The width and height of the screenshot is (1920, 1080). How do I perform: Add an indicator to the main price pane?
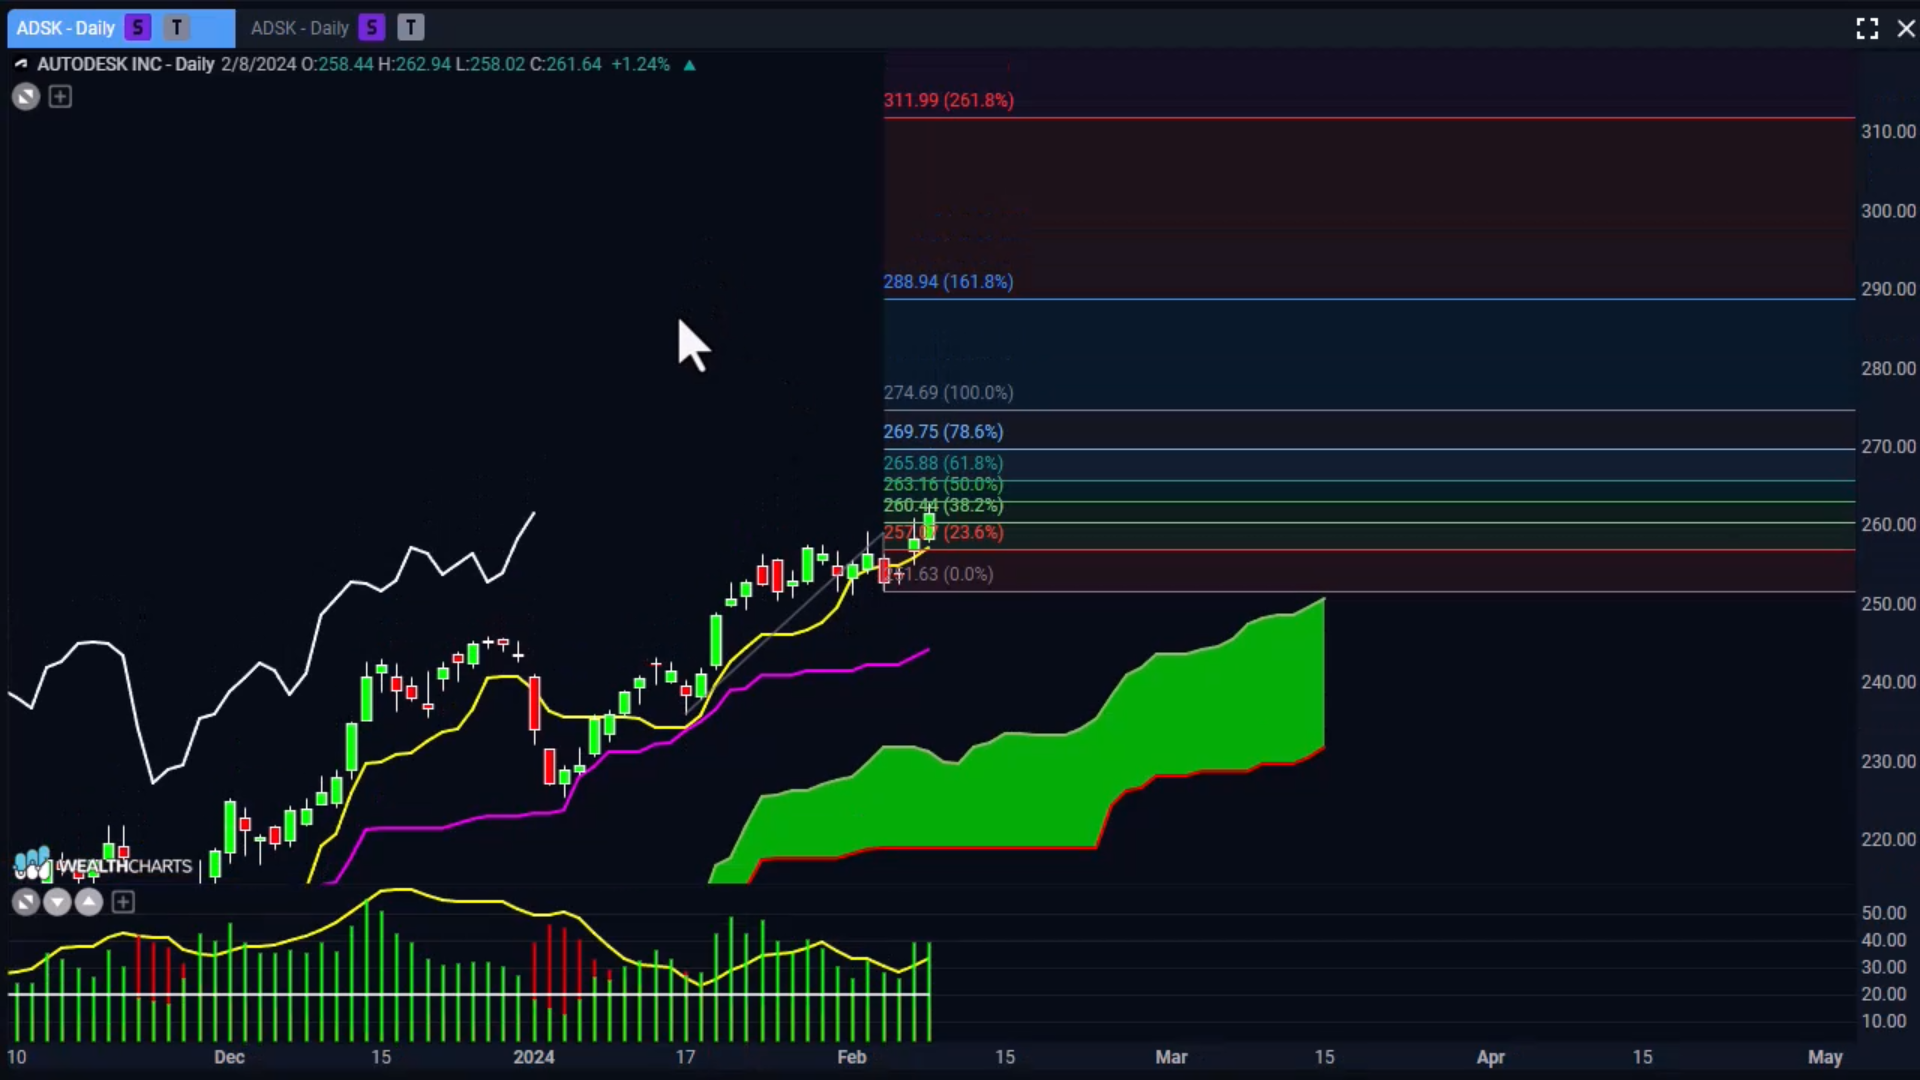pos(60,97)
